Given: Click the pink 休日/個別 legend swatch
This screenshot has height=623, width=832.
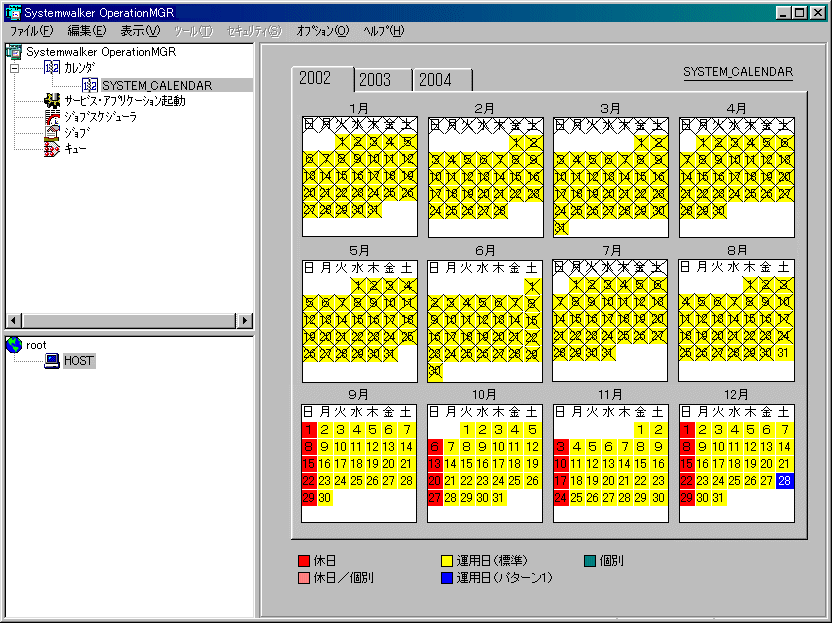Looking at the screenshot, I should click(x=304, y=578).
